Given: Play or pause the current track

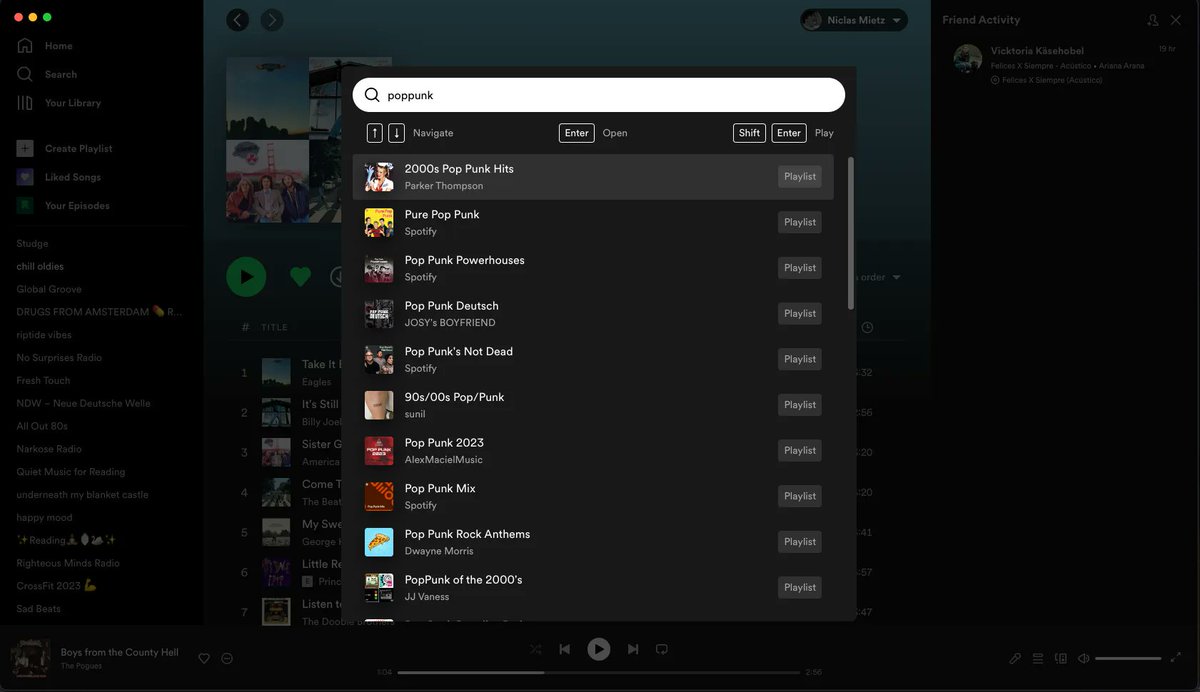Looking at the screenshot, I should [x=598, y=649].
